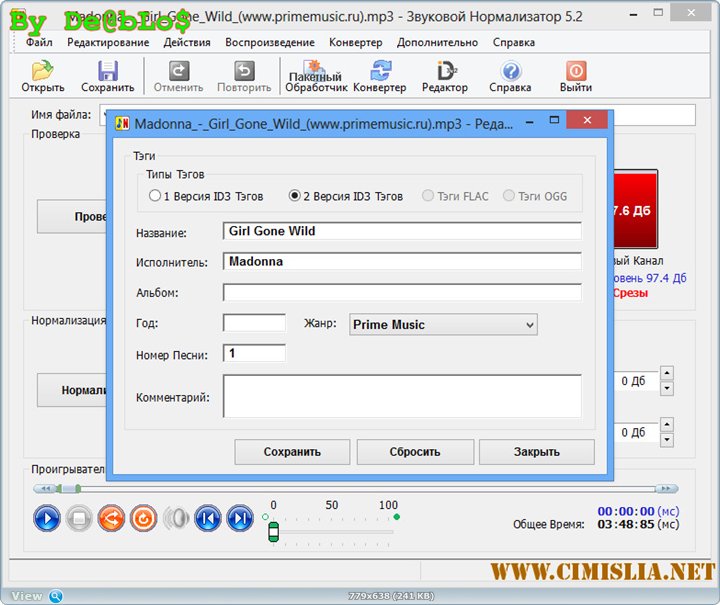Image resolution: width=720 pixels, height=605 pixels.
Task: Click the Альбом text input field
Action: pos(402,293)
